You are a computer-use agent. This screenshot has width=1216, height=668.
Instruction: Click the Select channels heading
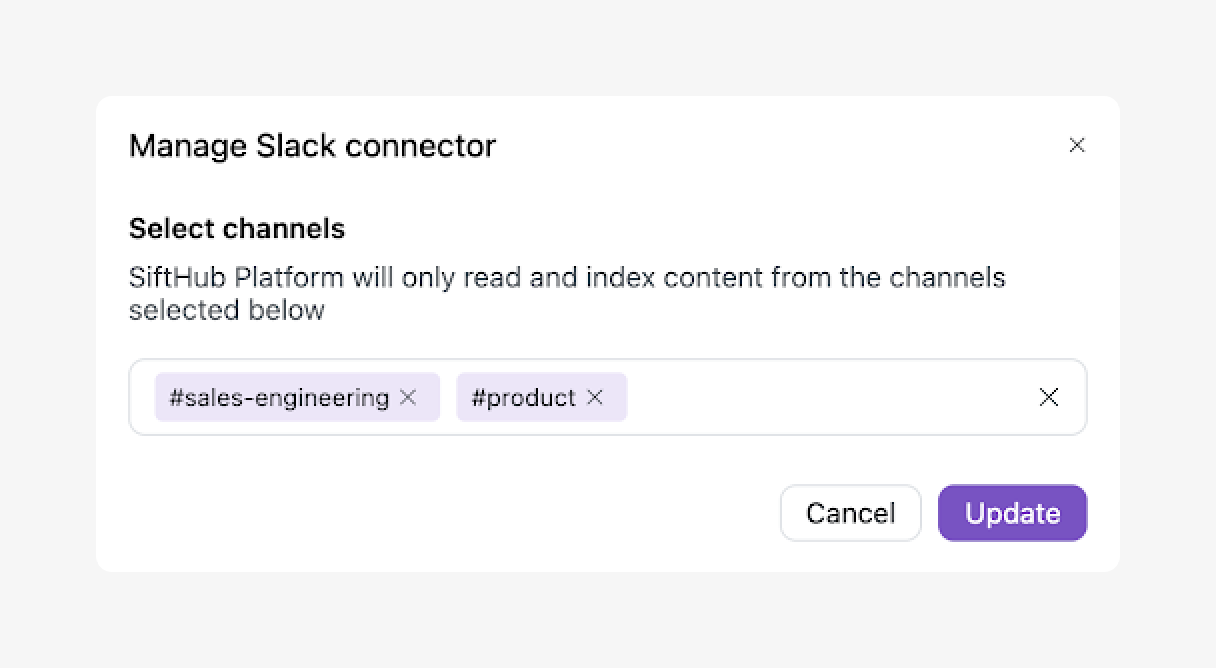(x=237, y=229)
